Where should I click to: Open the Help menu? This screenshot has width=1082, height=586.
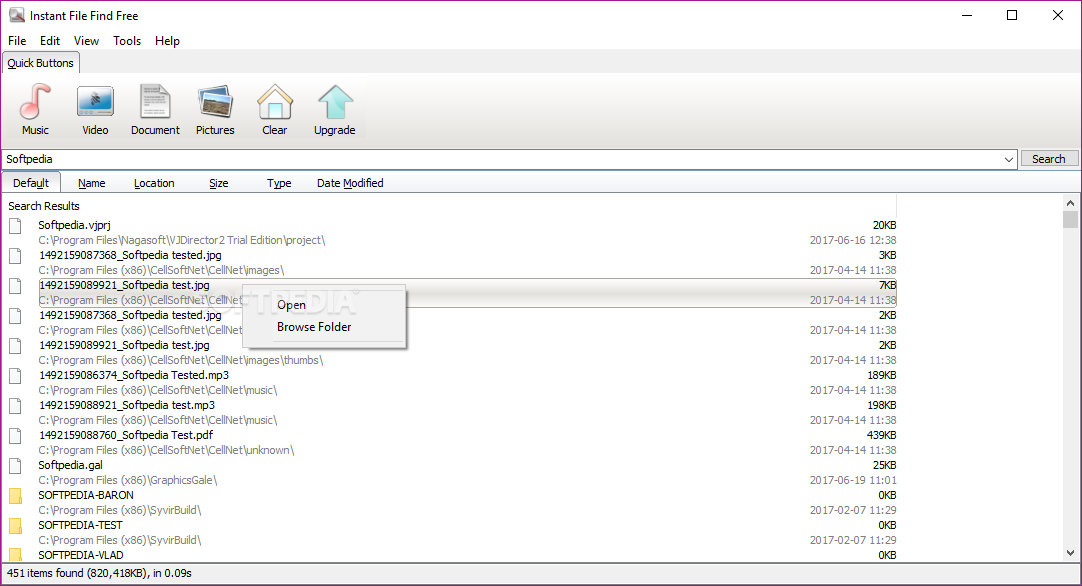167,41
